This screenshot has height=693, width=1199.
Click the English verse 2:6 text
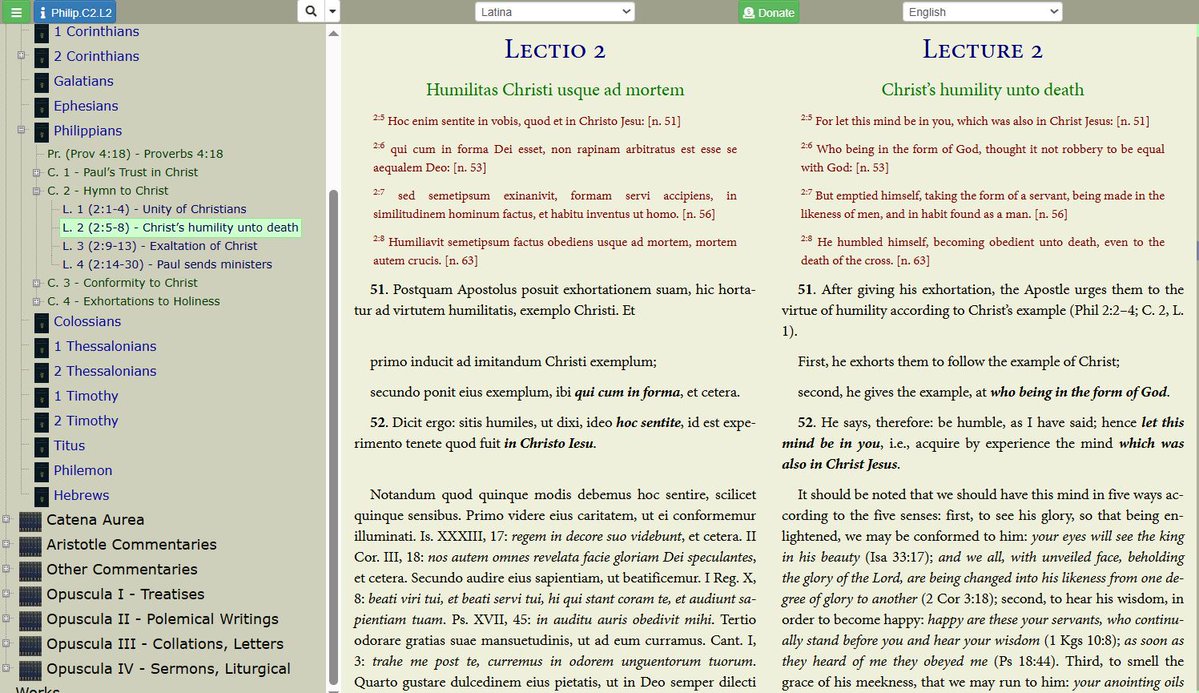983,158
